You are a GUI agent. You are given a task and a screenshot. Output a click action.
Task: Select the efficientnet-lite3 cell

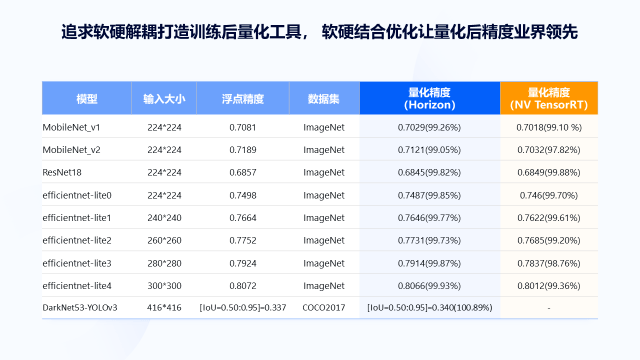point(77,263)
